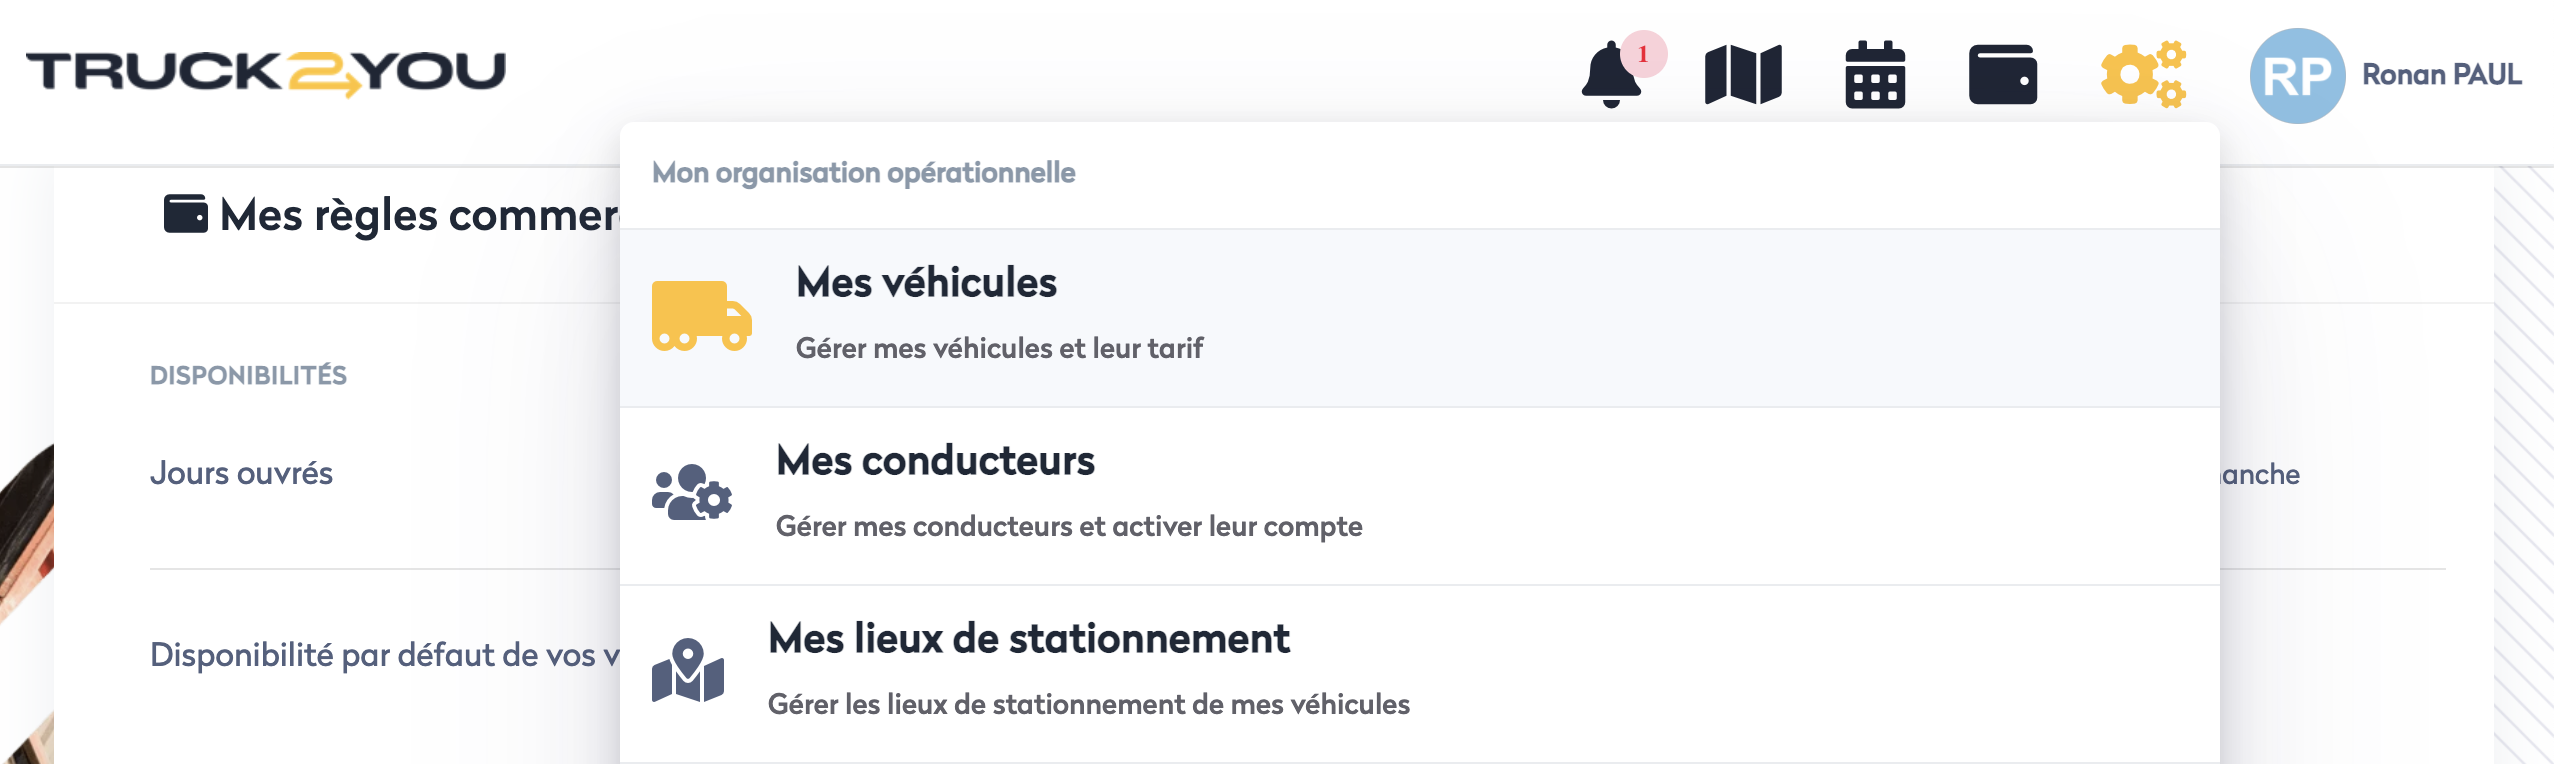This screenshot has height=764, width=2554.
Task: Click the yellow truck icon
Action: point(701,316)
